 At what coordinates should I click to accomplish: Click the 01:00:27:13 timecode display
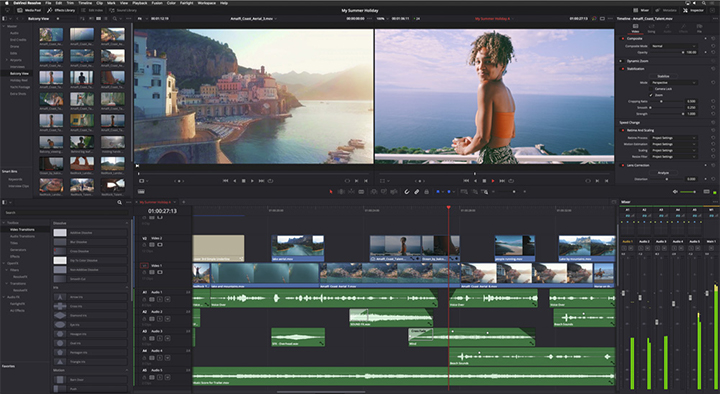[x=163, y=211]
